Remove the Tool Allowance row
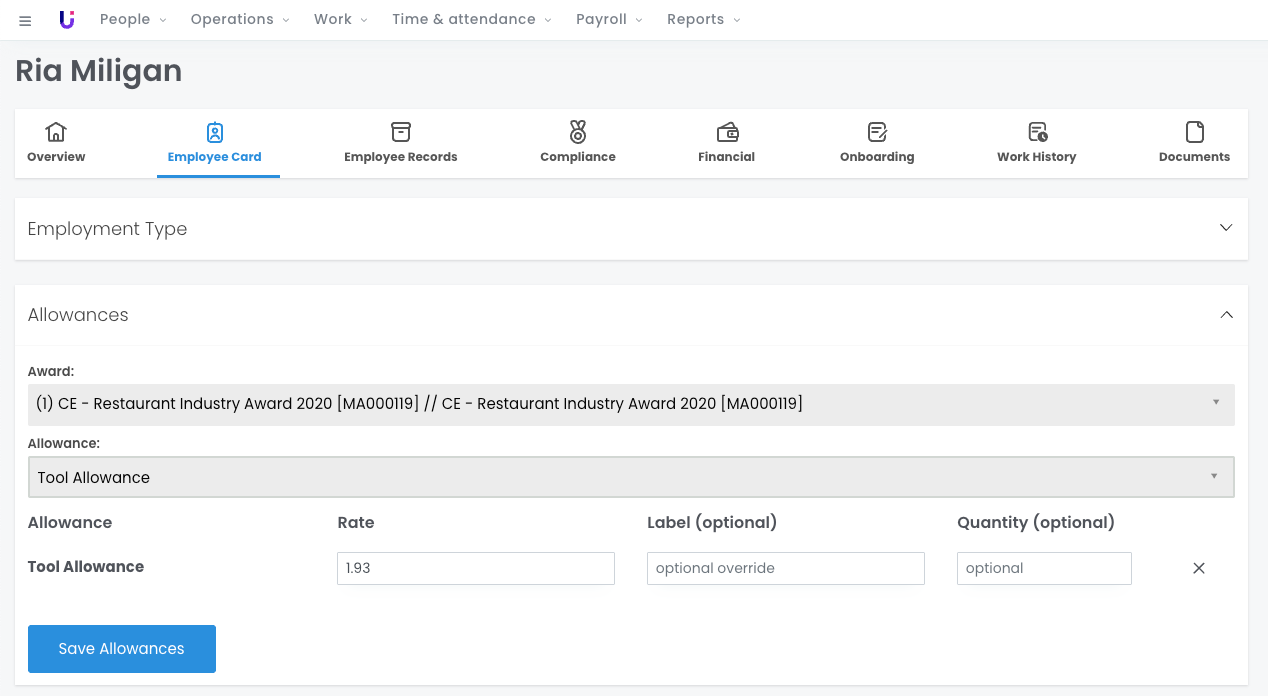This screenshot has height=696, width=1268. click(x=1199, y=568)
